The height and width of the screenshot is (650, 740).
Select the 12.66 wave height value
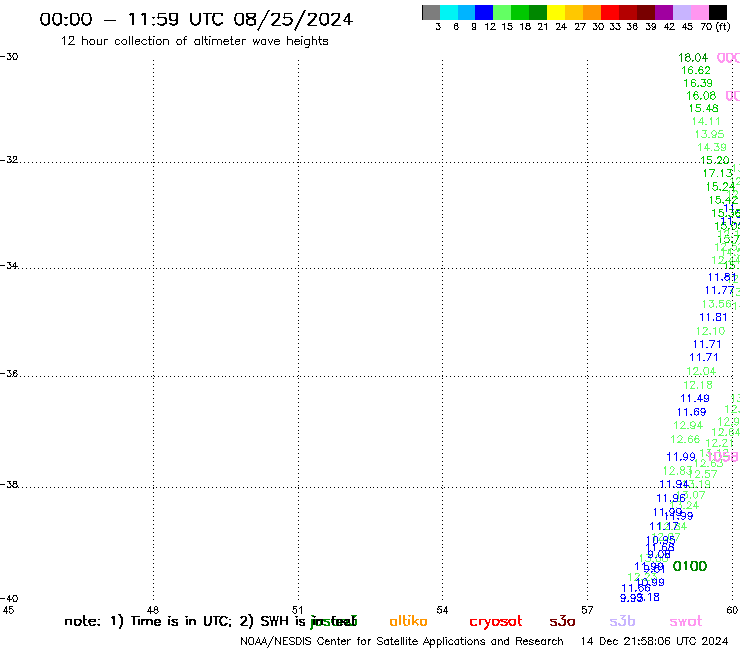685,439
